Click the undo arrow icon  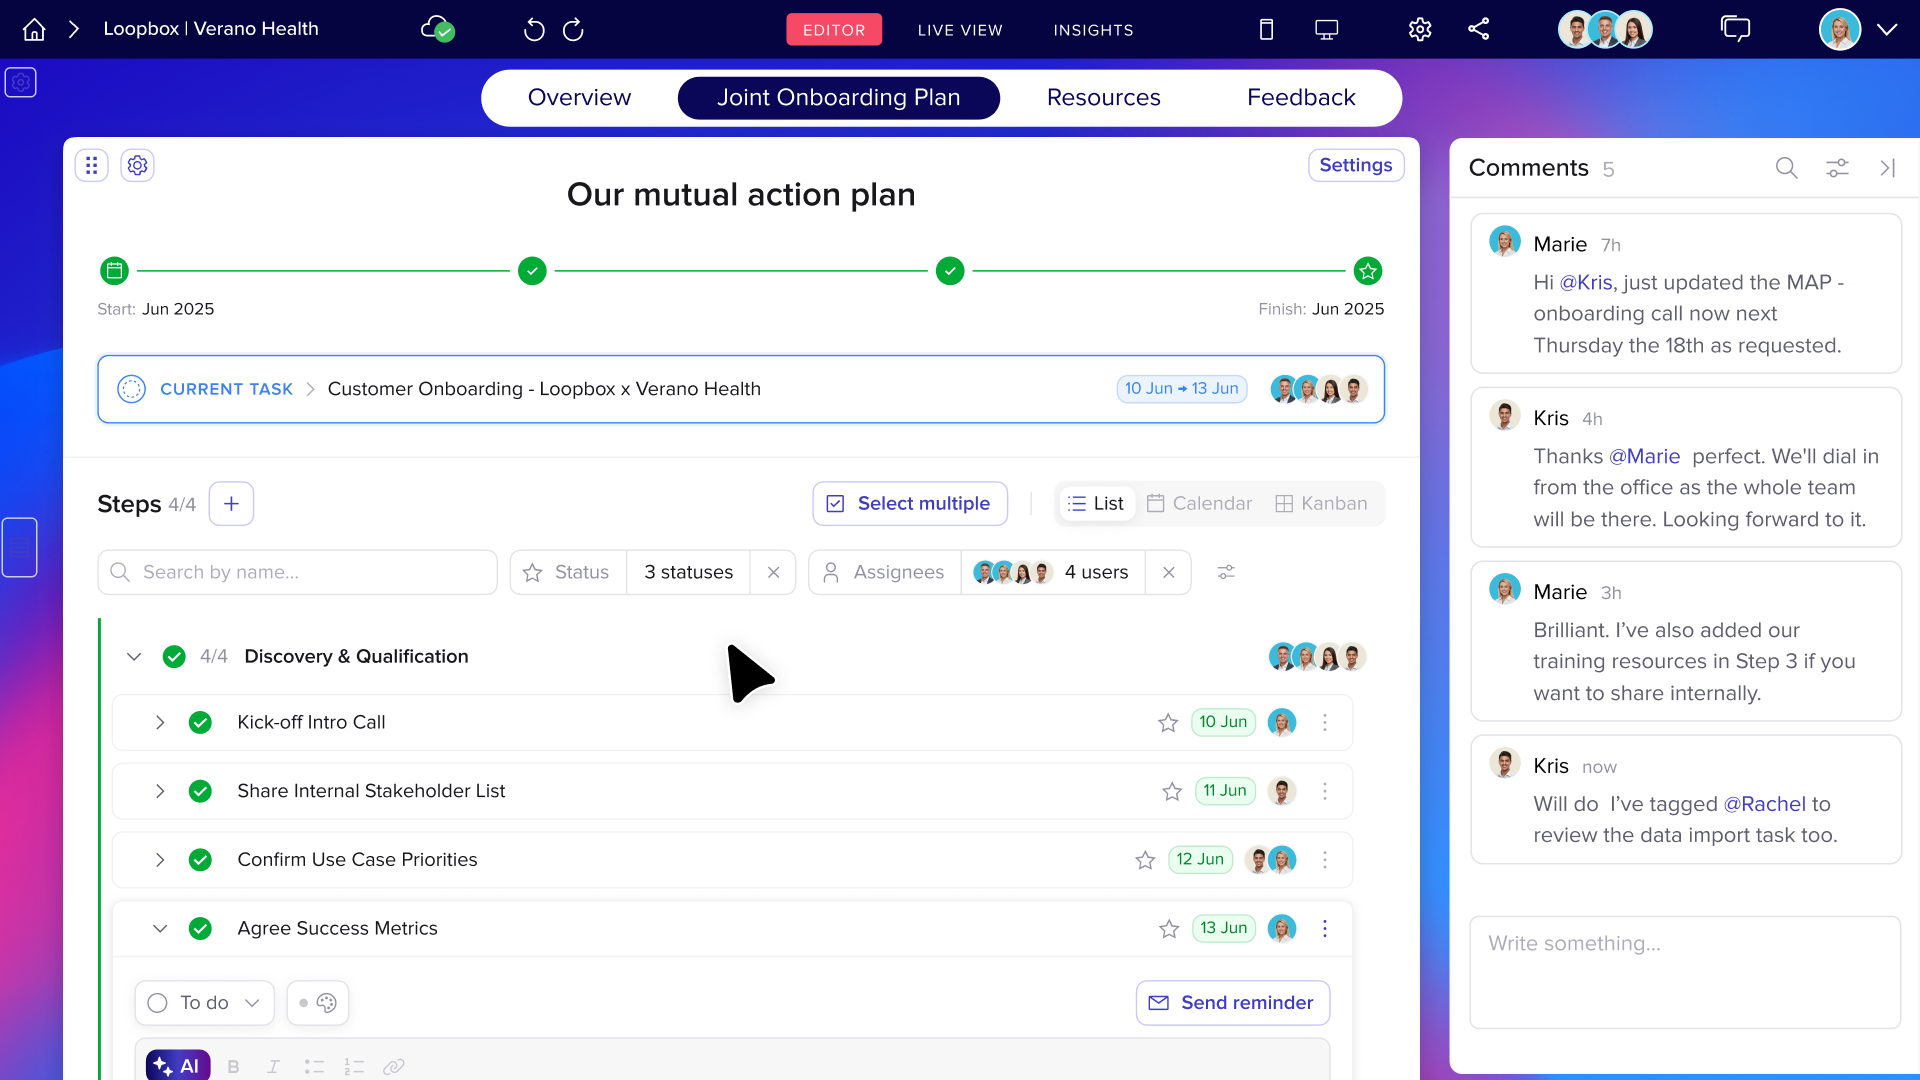point(534,30)
